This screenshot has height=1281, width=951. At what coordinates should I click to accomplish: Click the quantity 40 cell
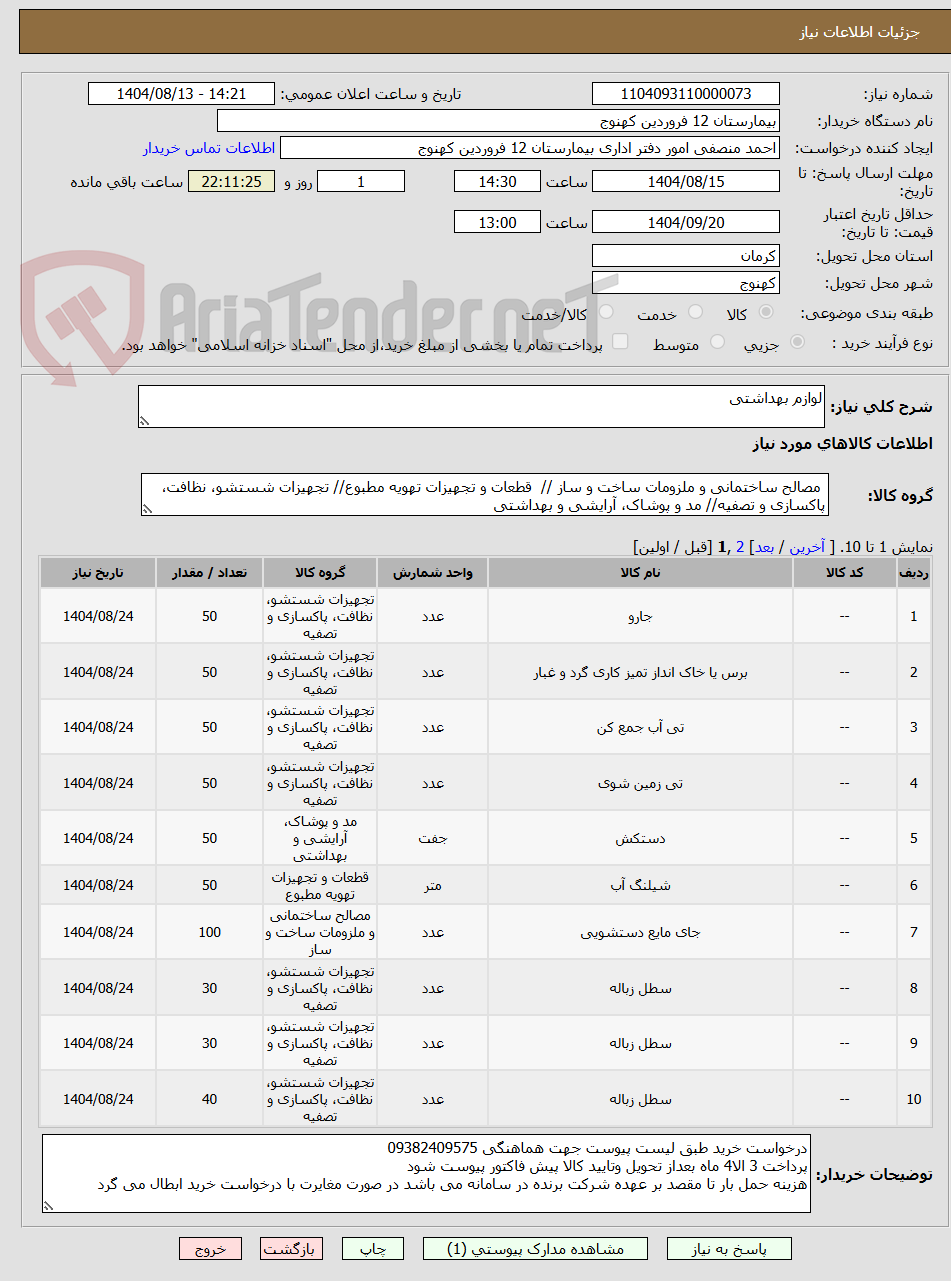pos(209,1099)
